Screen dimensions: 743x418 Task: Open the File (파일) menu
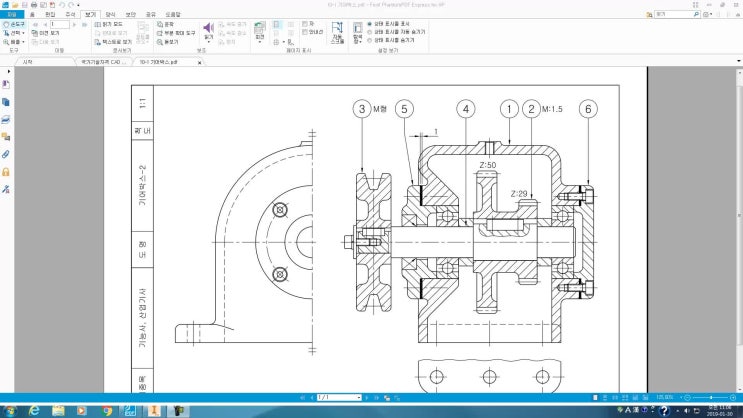click(12, 15)
